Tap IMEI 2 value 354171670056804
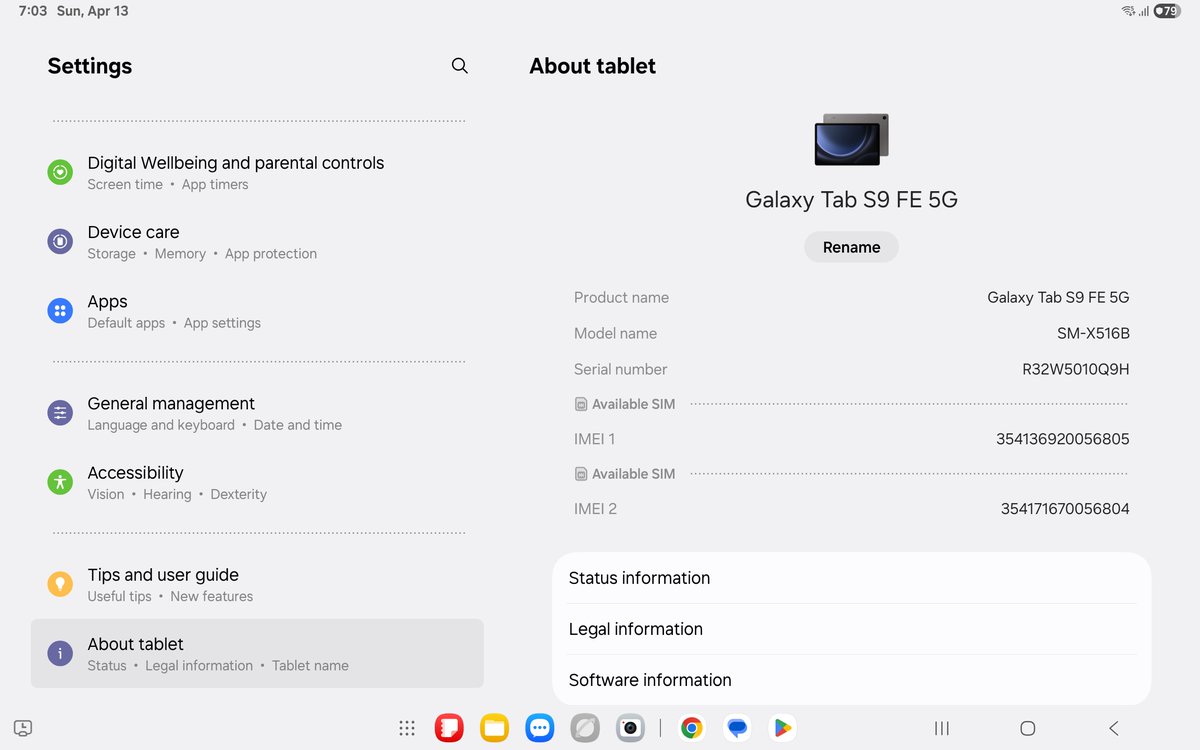This screenshot has height=750, width=1200. pos(1065,509)
